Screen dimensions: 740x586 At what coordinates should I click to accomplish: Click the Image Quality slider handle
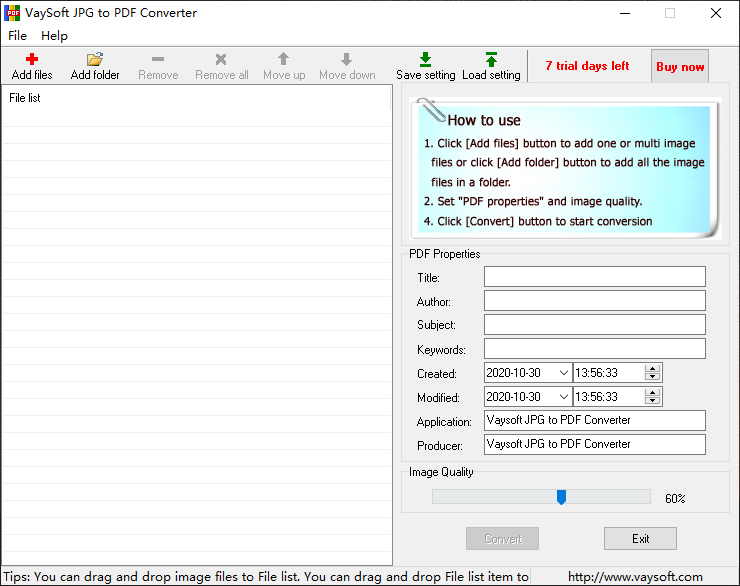coord(561,497)
